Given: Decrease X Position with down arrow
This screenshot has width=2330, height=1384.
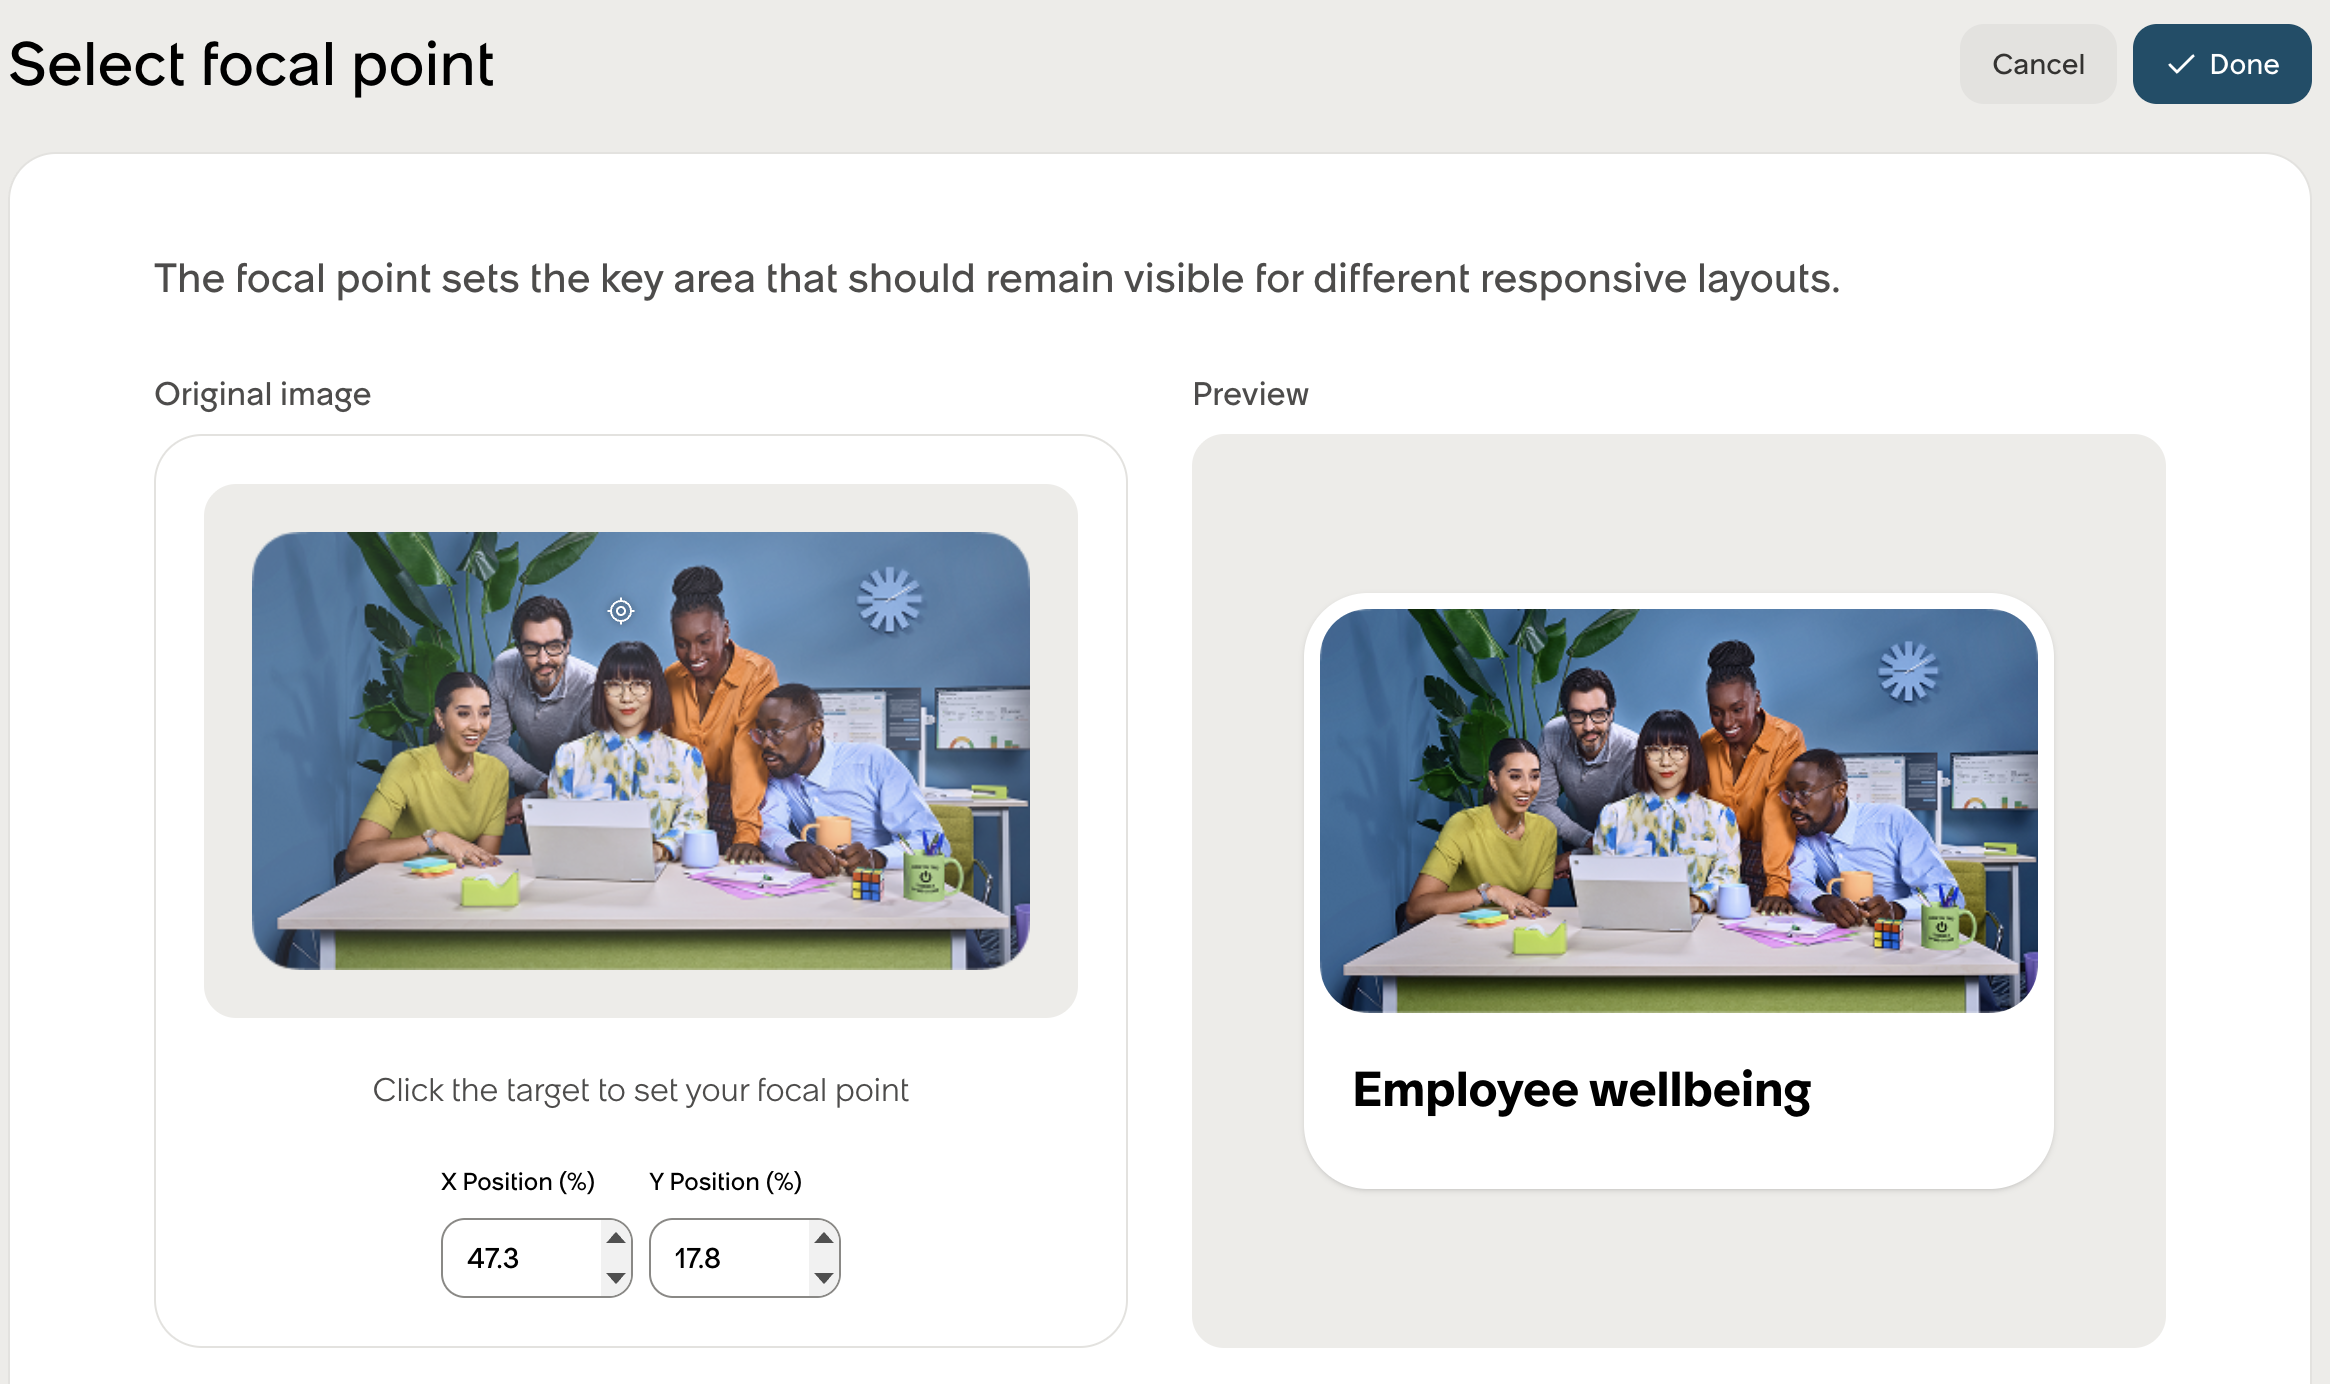Looking at the screenshot, I should (616, 1278).
